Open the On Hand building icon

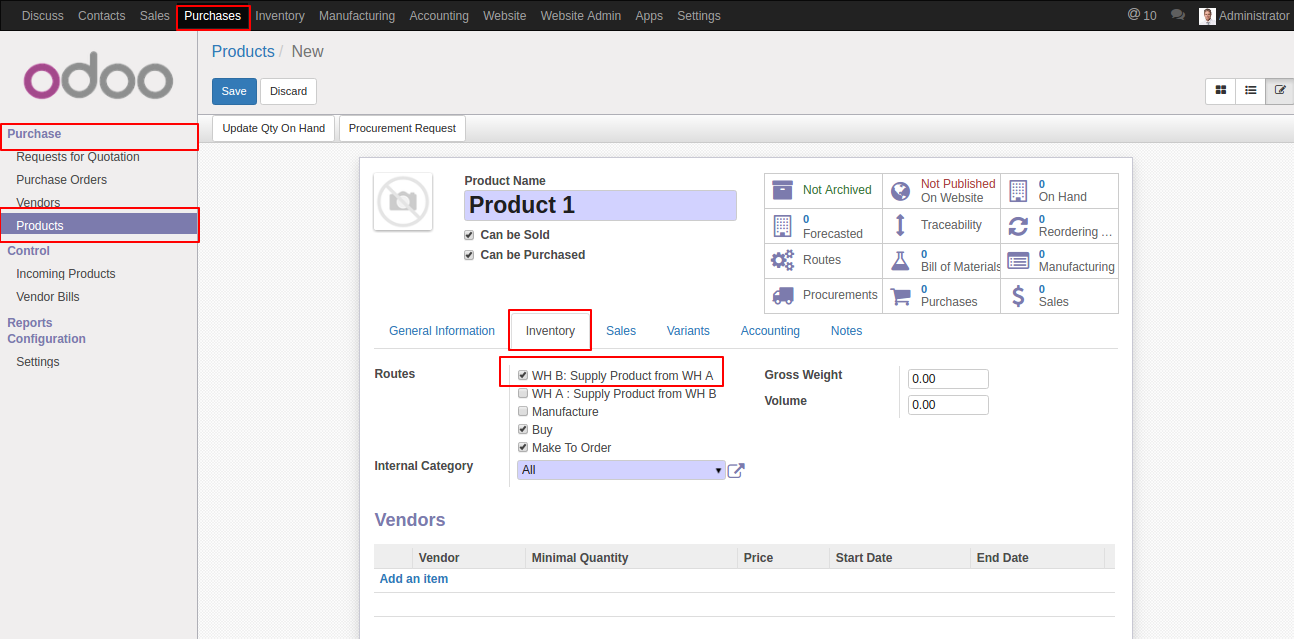pyautogui.click(x=1018, y=190)
